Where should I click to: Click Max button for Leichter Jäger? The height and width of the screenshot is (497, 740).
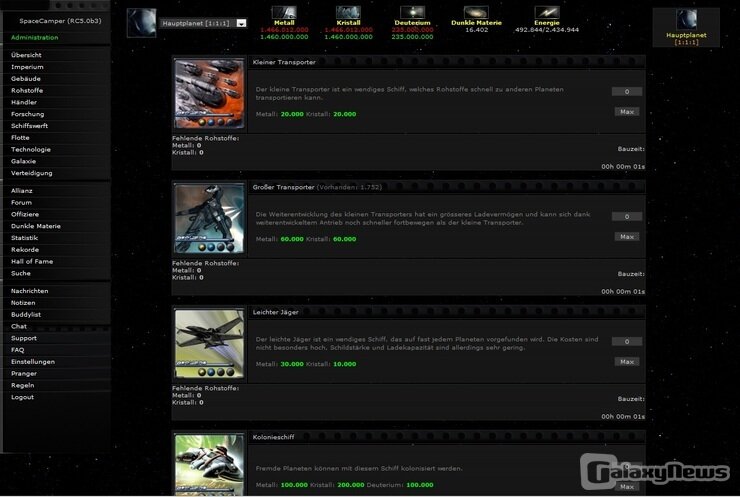click(x=627, y=362)
